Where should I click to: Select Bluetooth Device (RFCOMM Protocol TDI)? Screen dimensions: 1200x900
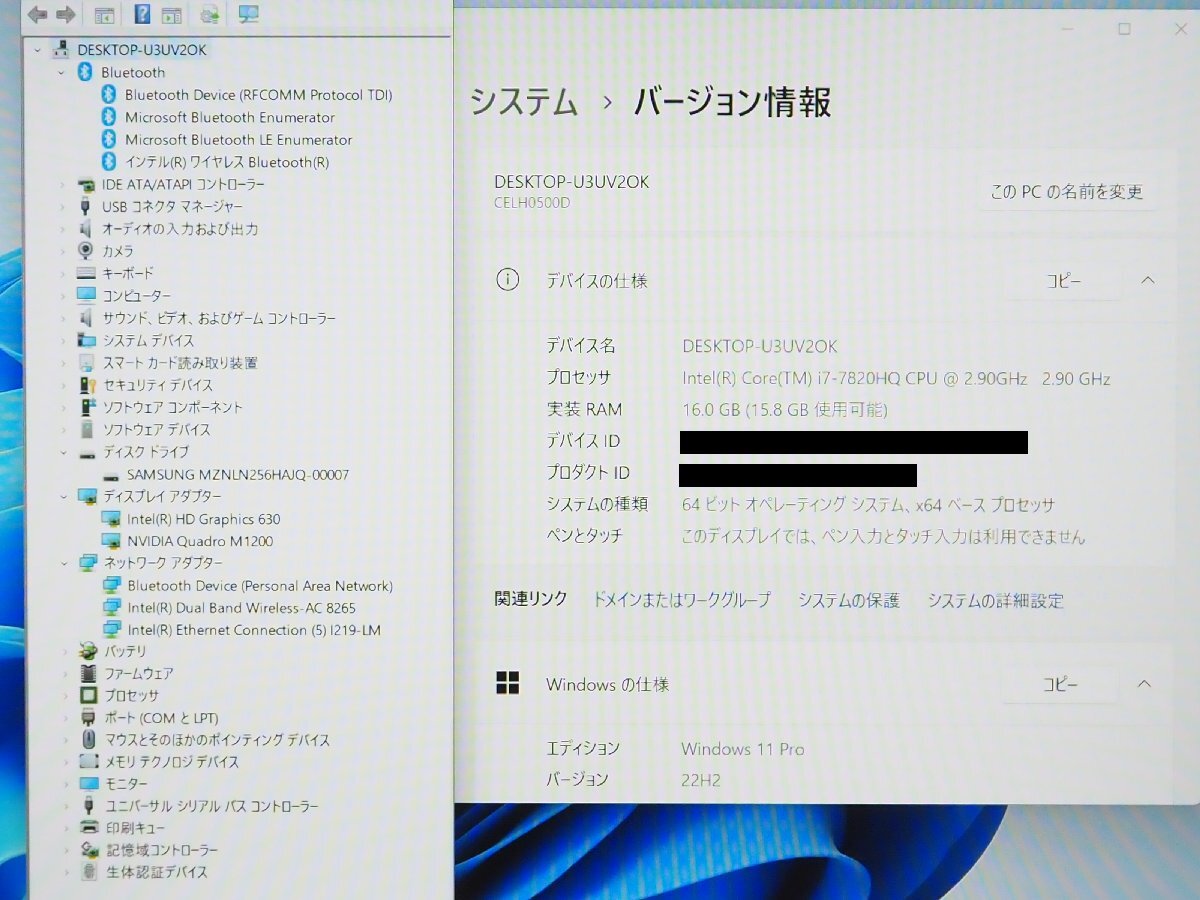click(258, 95)
